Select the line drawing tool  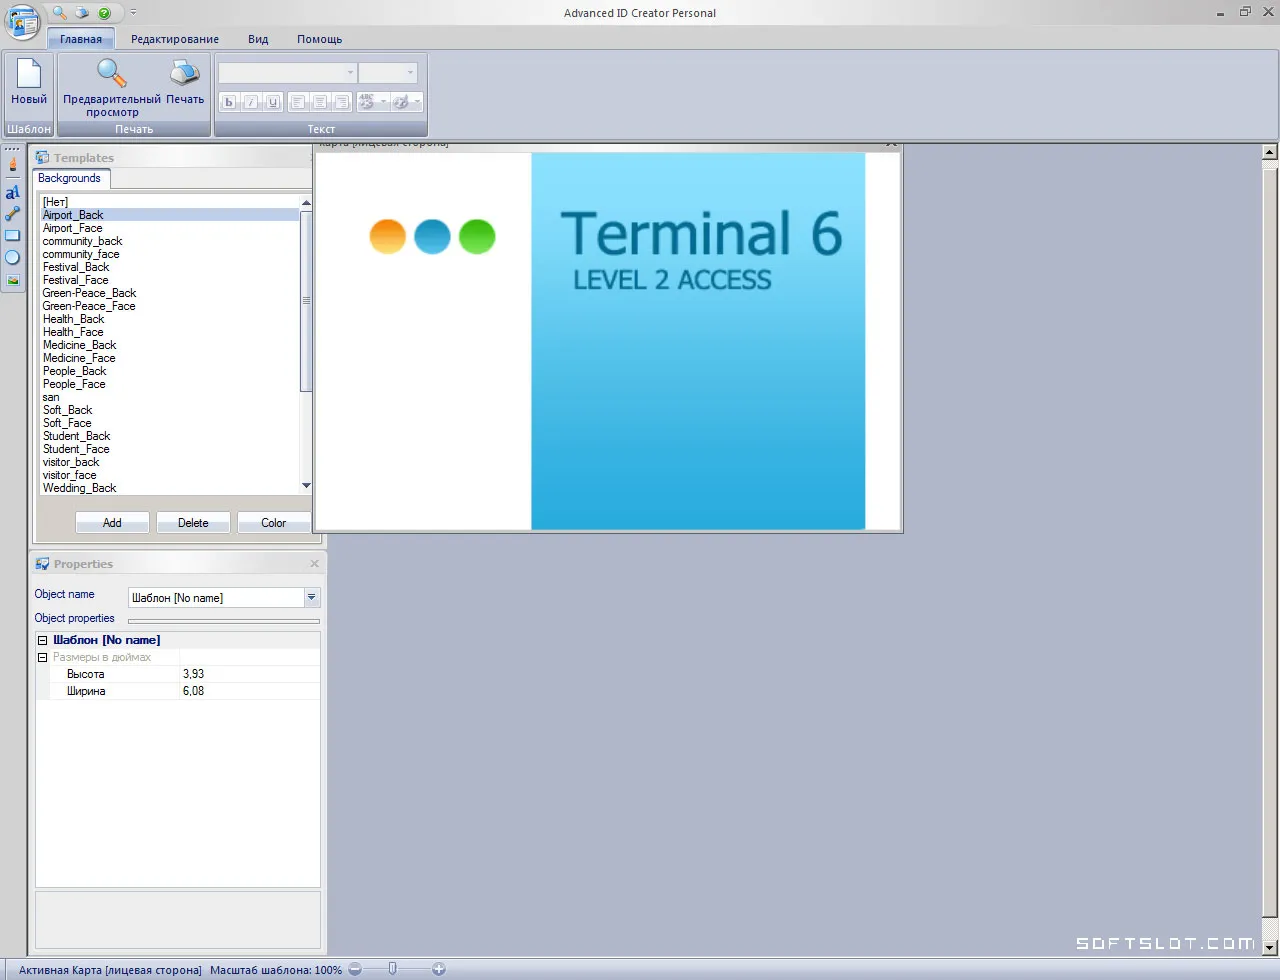[x=12, y=214]
